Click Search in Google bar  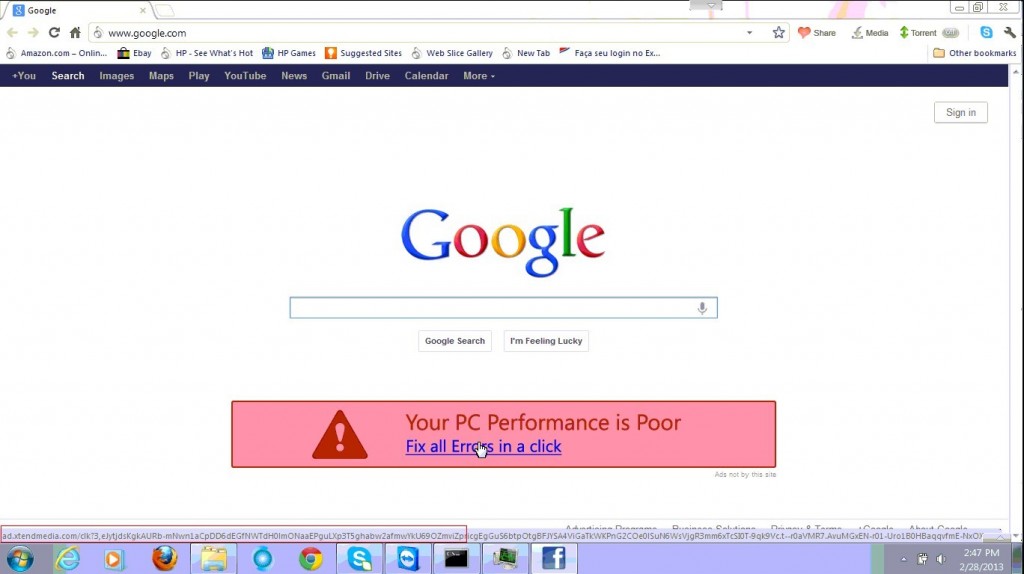click(x=68, y=76)
